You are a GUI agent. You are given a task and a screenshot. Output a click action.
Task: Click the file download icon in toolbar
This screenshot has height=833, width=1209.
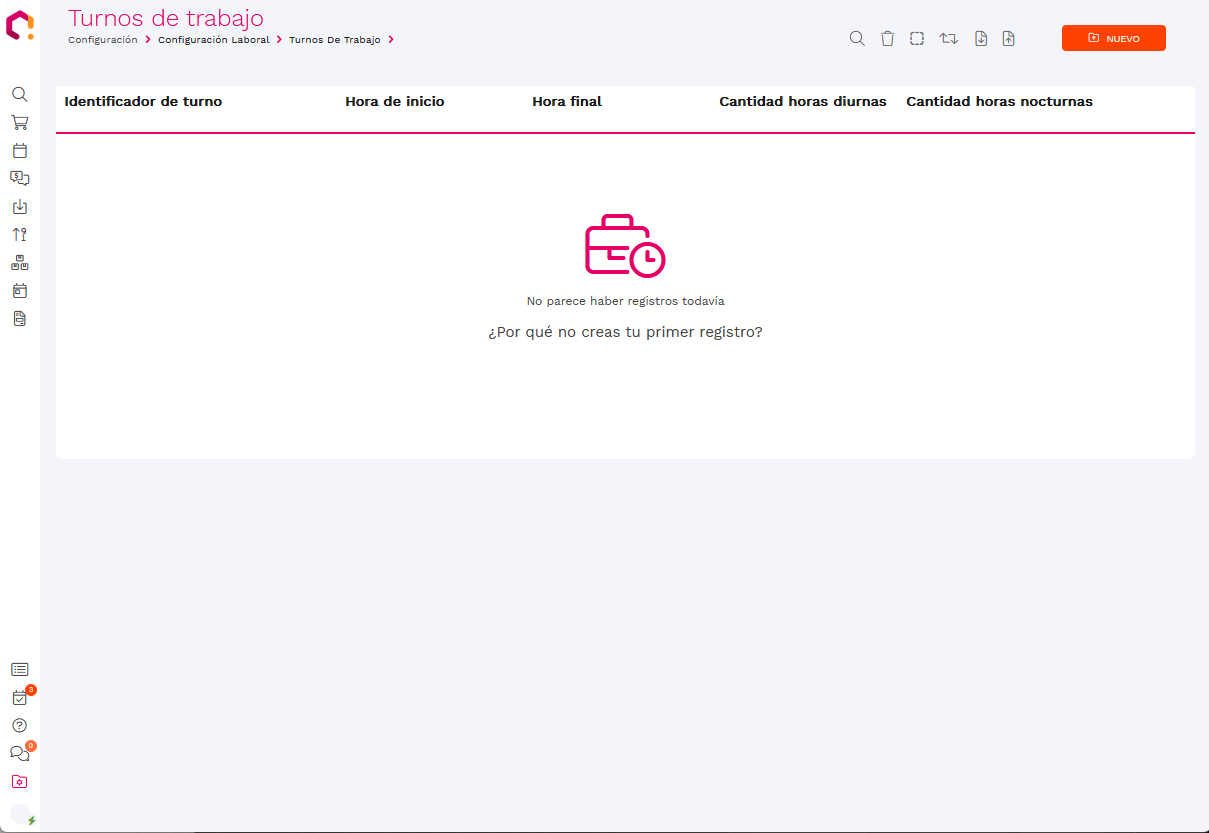981,38
